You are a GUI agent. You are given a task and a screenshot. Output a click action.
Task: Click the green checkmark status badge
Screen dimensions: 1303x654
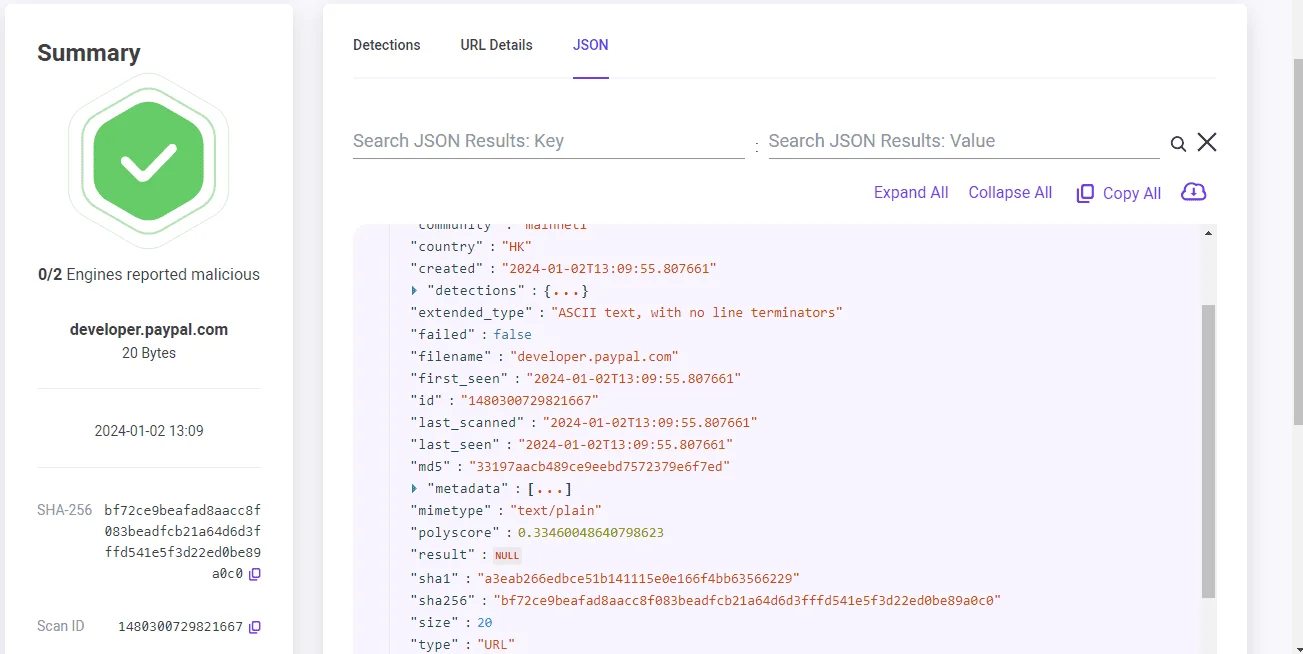(x=148, y=162)
